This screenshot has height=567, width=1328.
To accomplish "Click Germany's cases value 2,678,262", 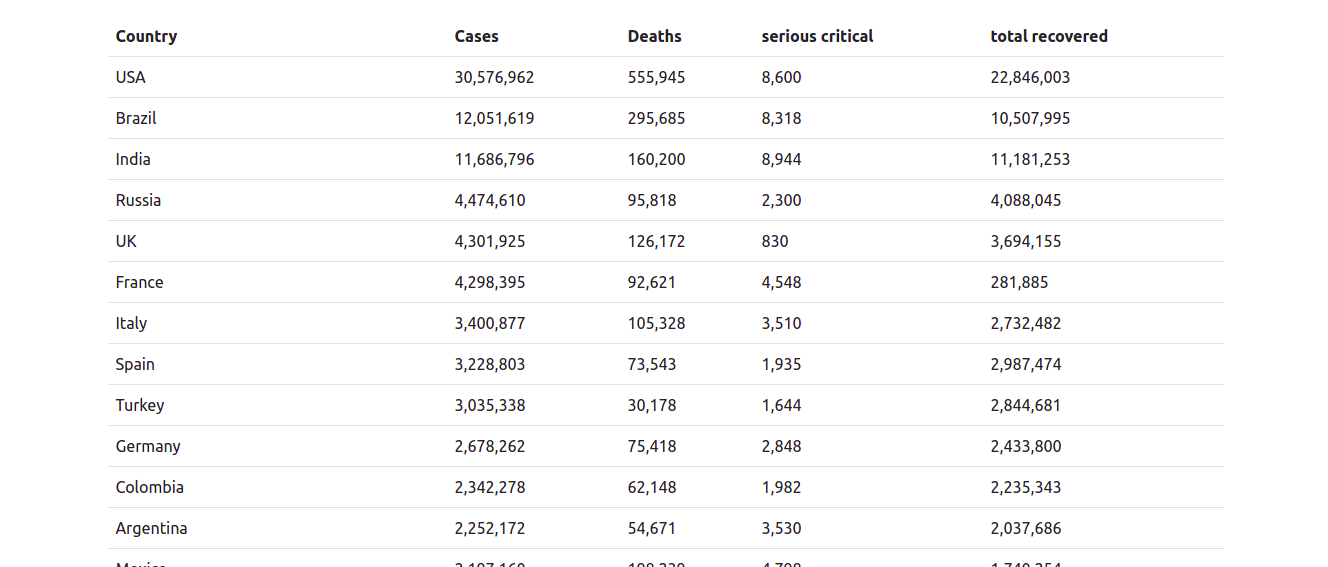I will 490,446.
